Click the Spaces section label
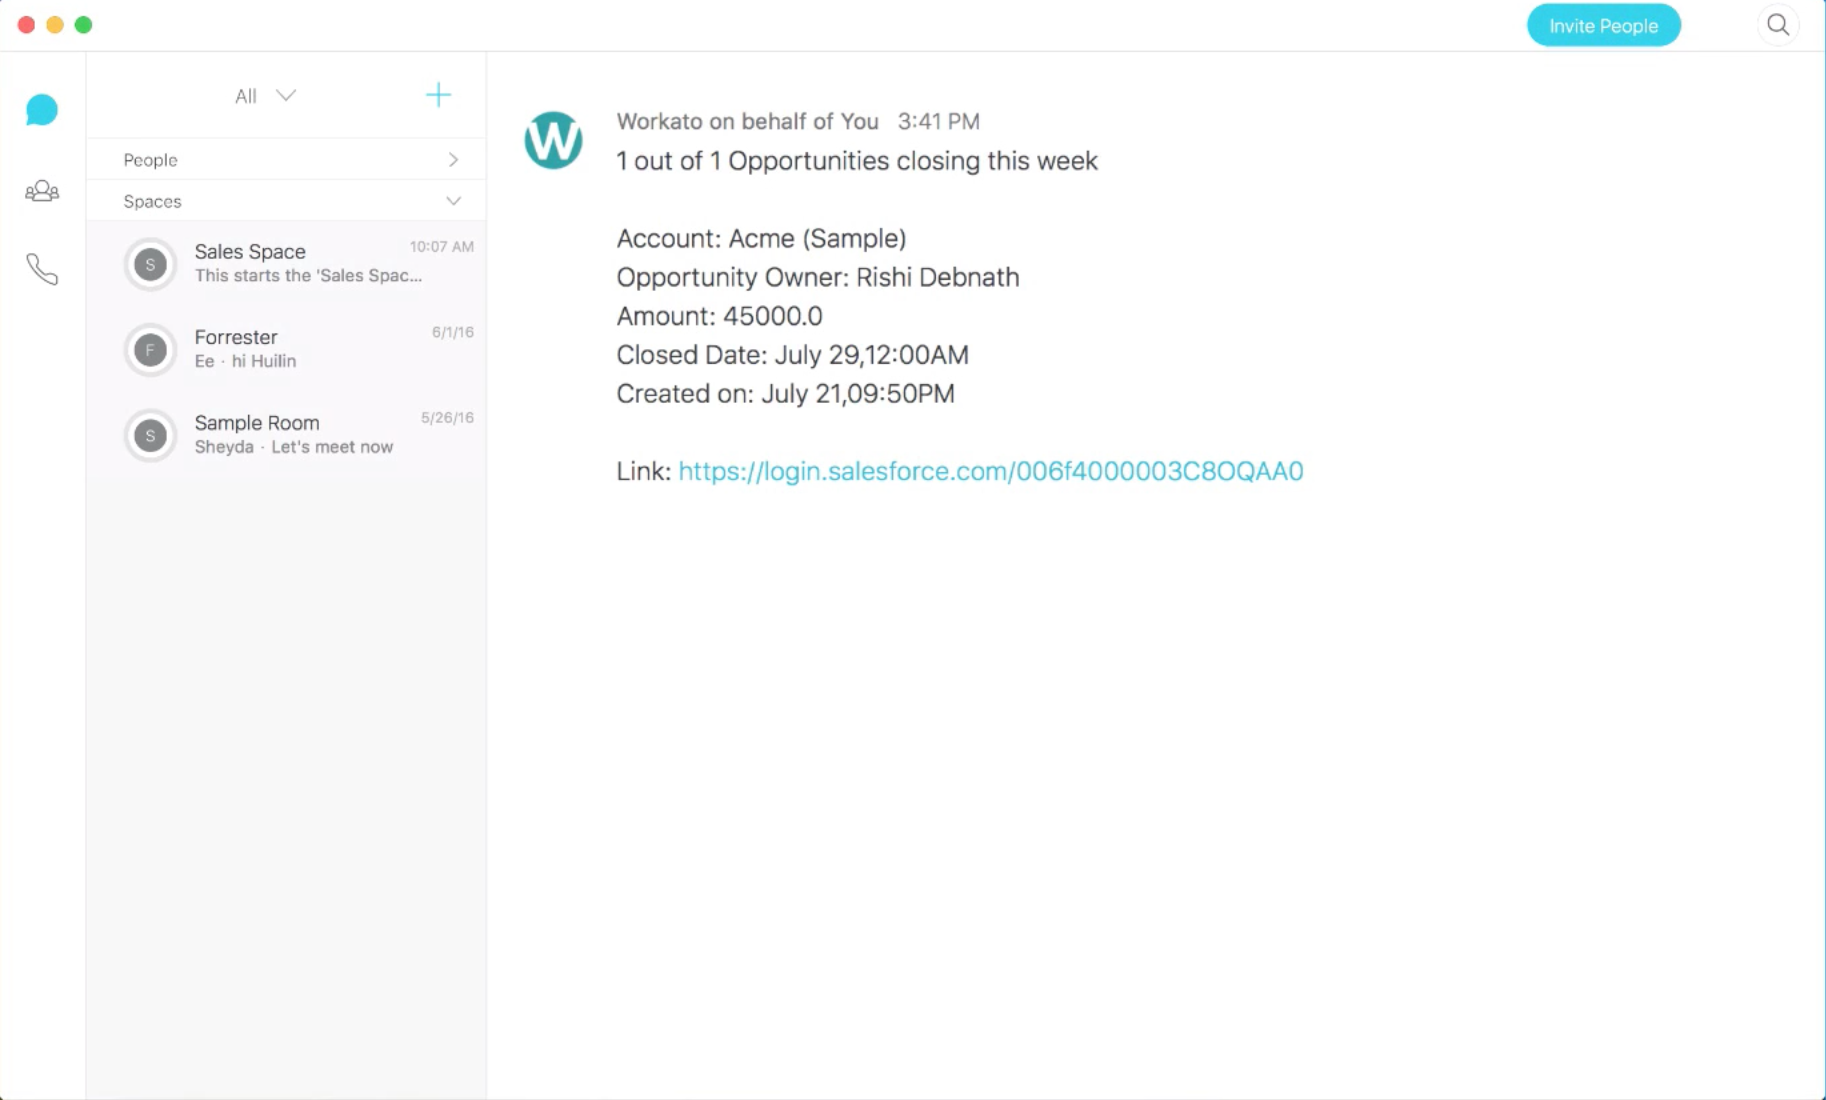Viewport: 1826px width, 1100px height. [152, 201]
